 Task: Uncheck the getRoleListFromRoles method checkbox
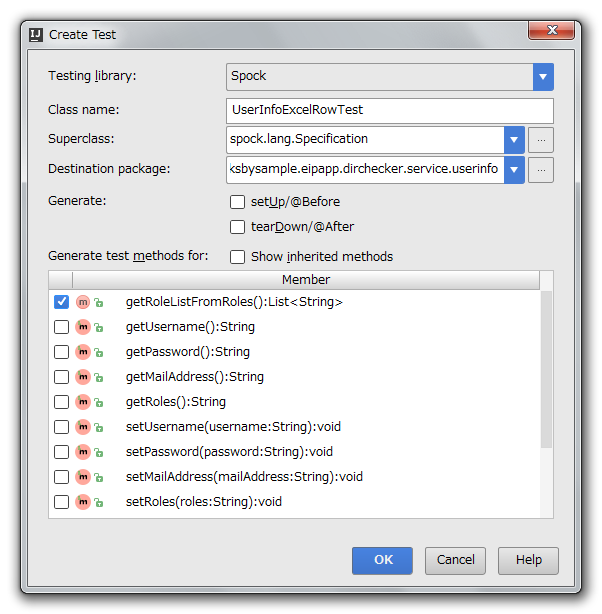(x=61, y=302)
